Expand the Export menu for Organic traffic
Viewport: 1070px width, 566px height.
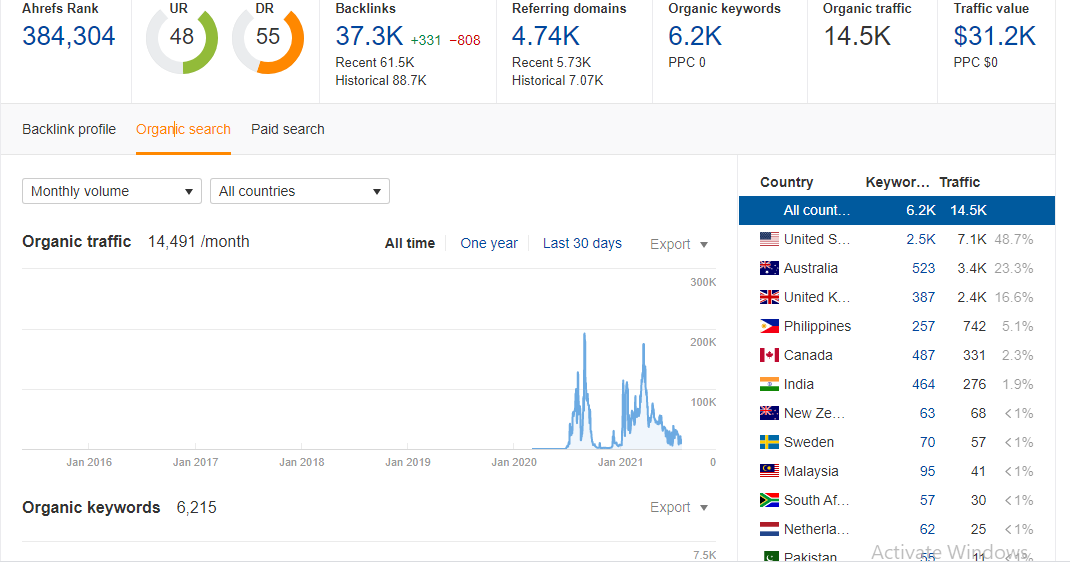click(679, 244)
